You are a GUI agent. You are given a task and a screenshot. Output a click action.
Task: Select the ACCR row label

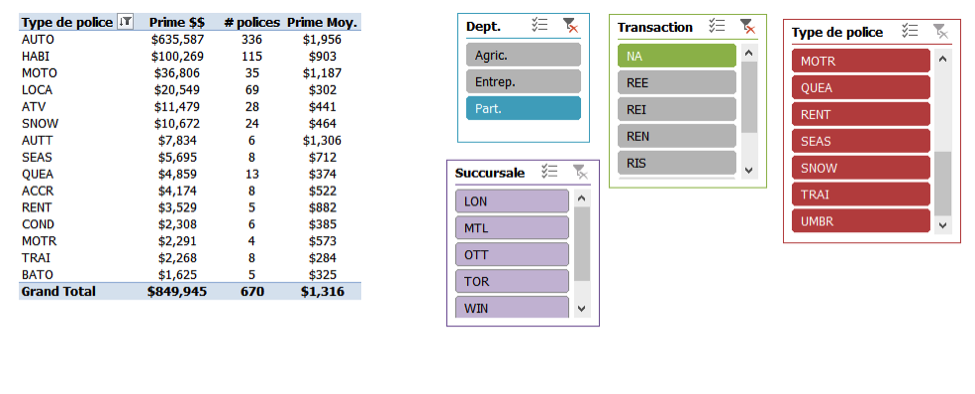pos(37,191)
